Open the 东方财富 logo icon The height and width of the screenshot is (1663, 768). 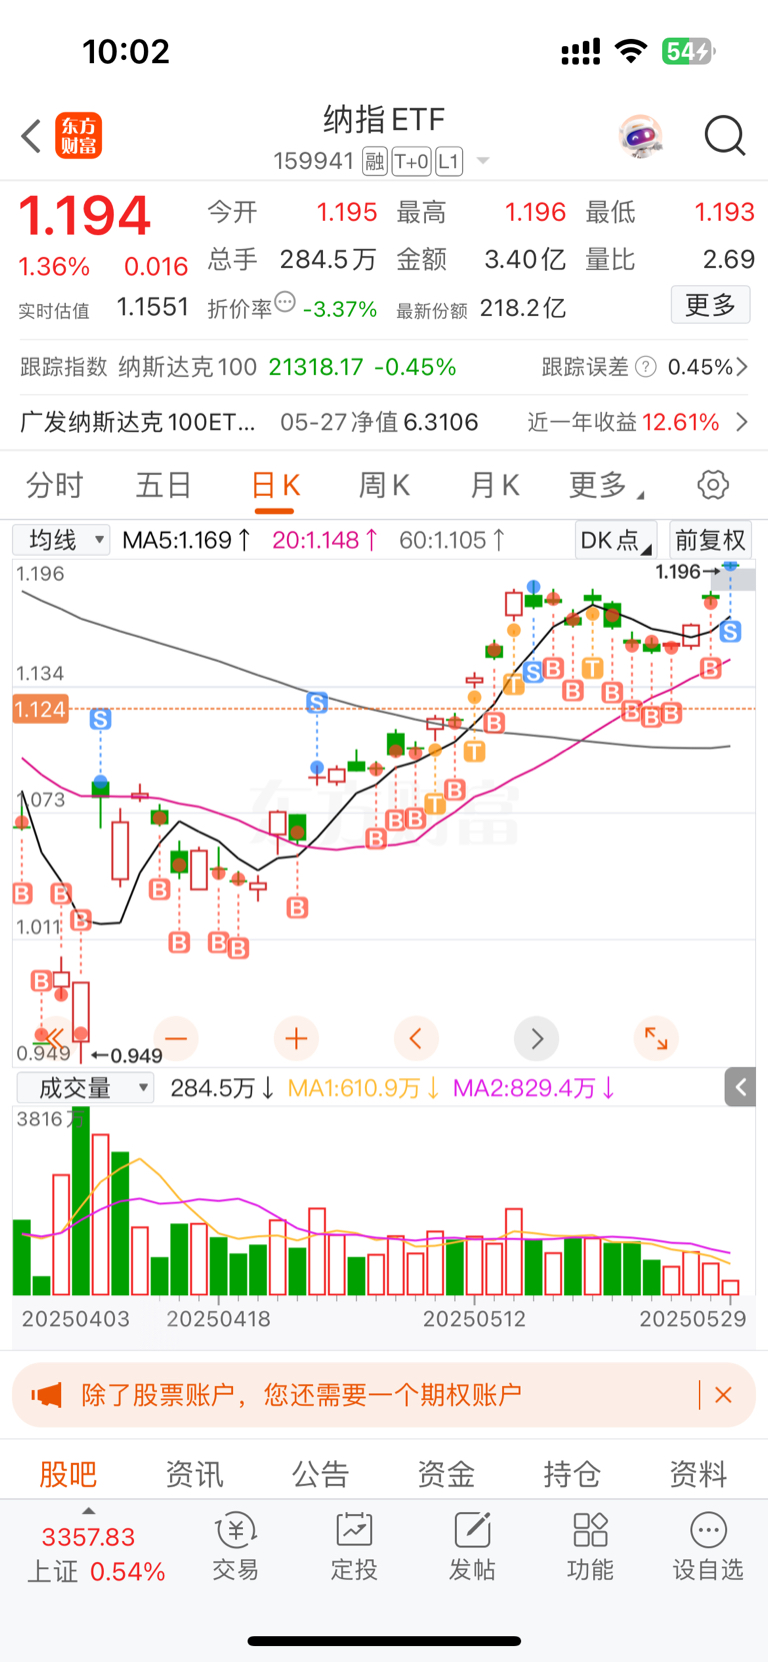pos(78,136)
